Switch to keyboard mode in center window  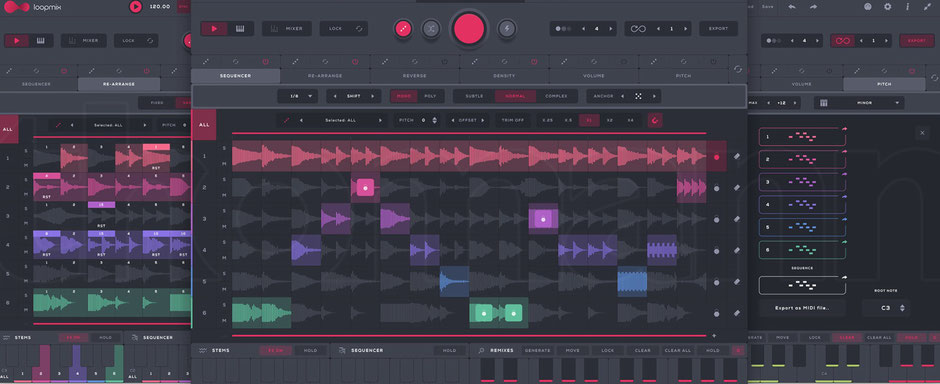240,28
